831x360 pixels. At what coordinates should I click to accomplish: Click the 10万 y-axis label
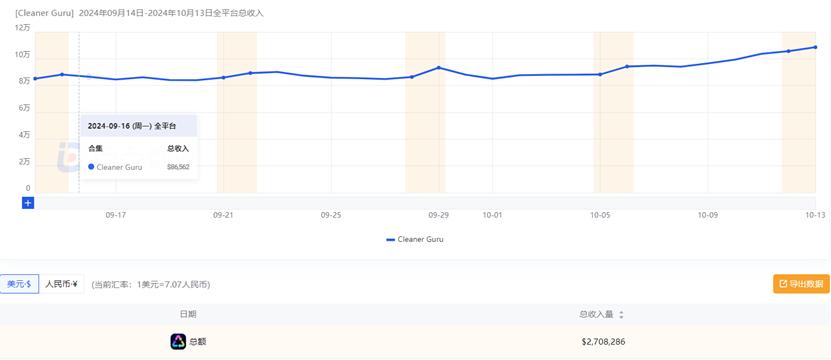[x=23, y=55]
